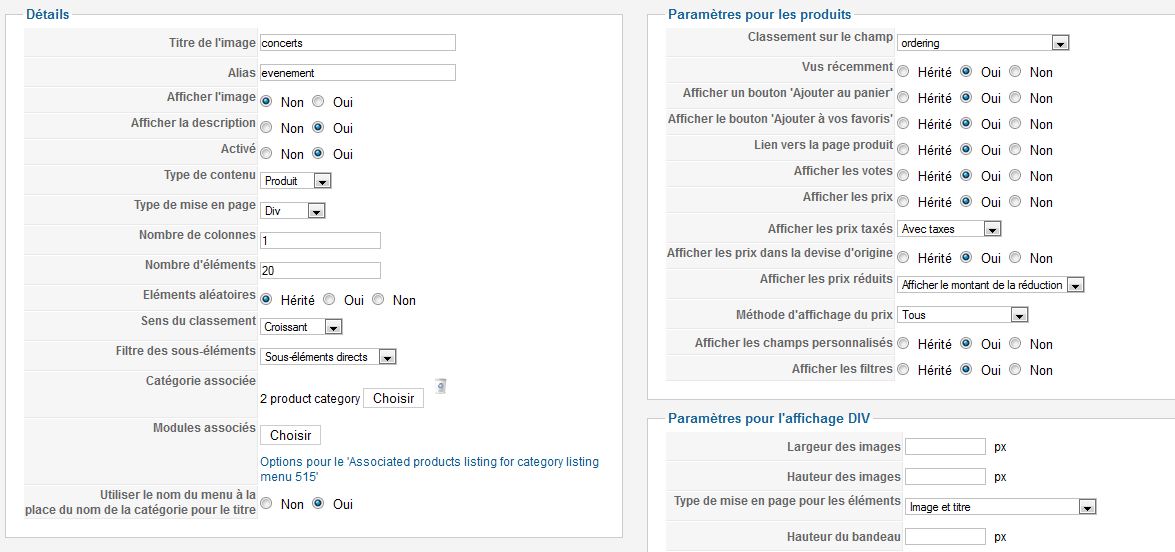Viewport: 1175px width, 552px height.
Task: Select Hérité for Vus récemment
Action: coord(903,72)
